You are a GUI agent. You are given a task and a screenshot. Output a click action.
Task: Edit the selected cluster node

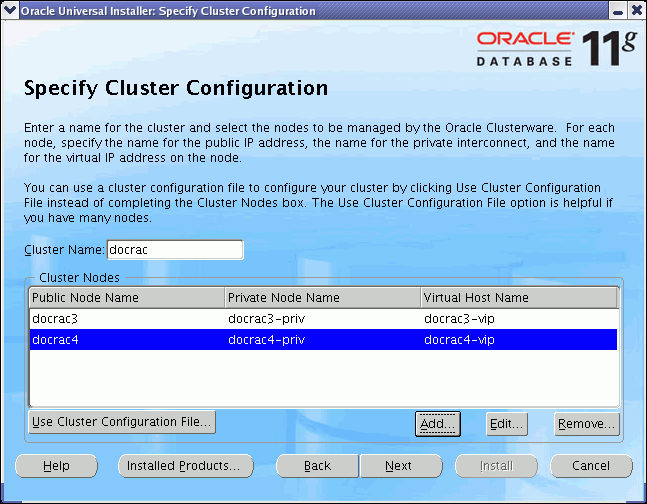point(507,424)
